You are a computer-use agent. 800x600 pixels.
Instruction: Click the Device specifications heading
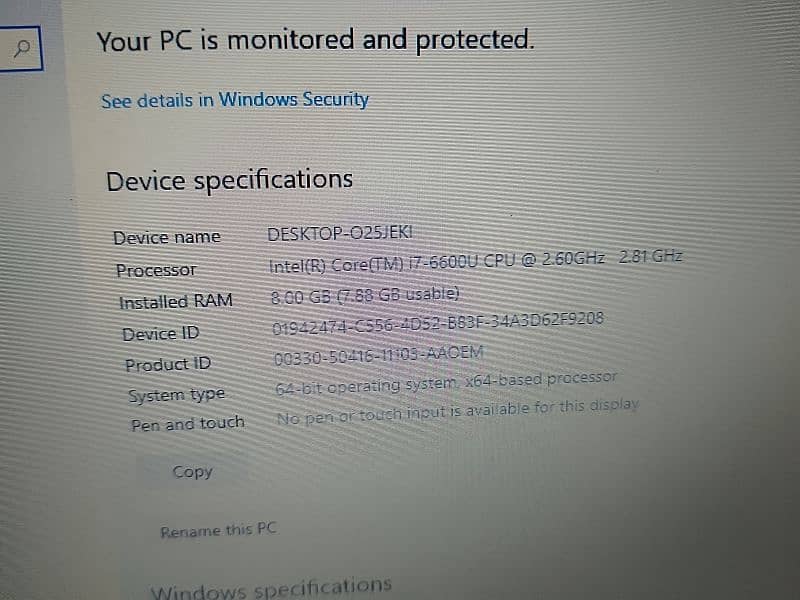pos(229,181)
